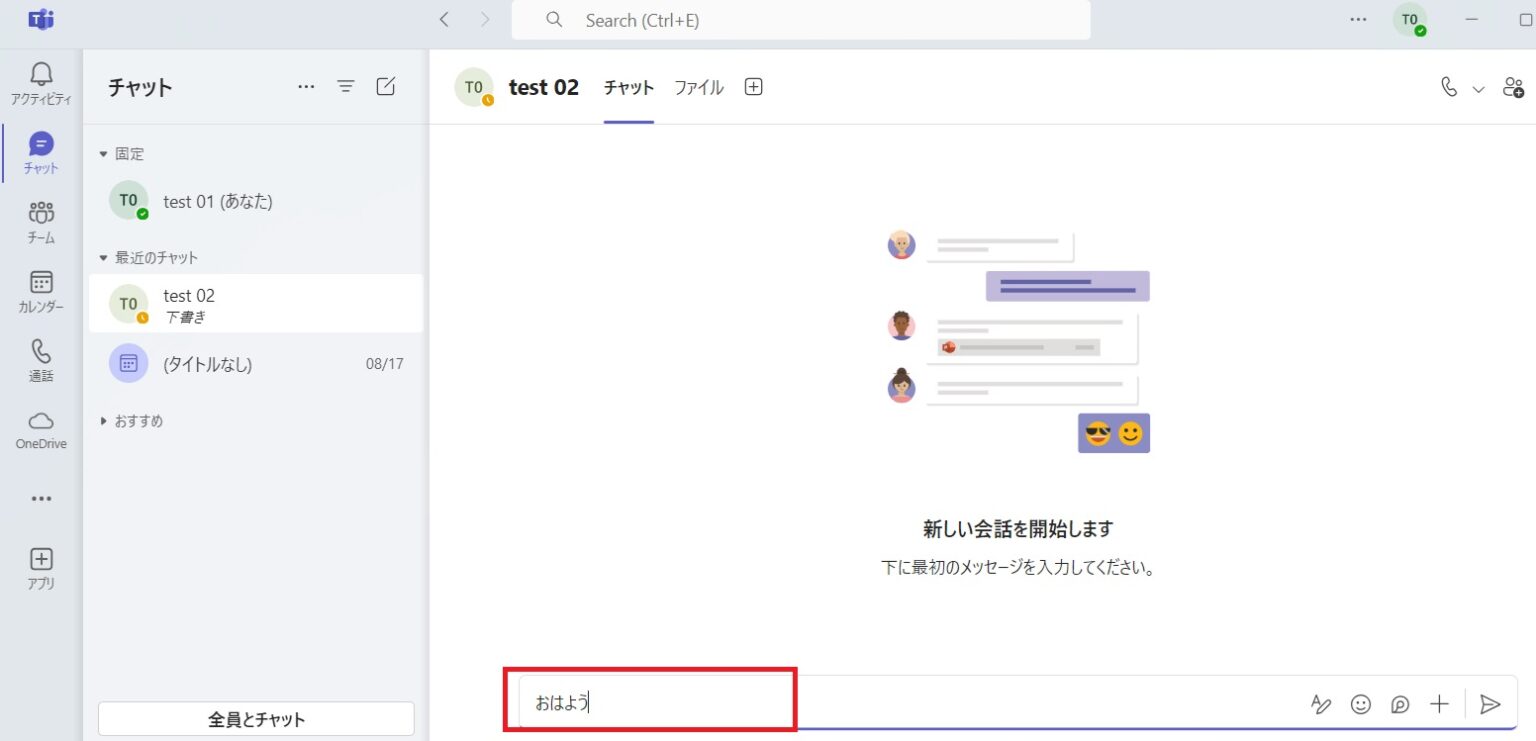Click the 全員とチャット button
Viewport: 1536px width, 741px height.
255,718
